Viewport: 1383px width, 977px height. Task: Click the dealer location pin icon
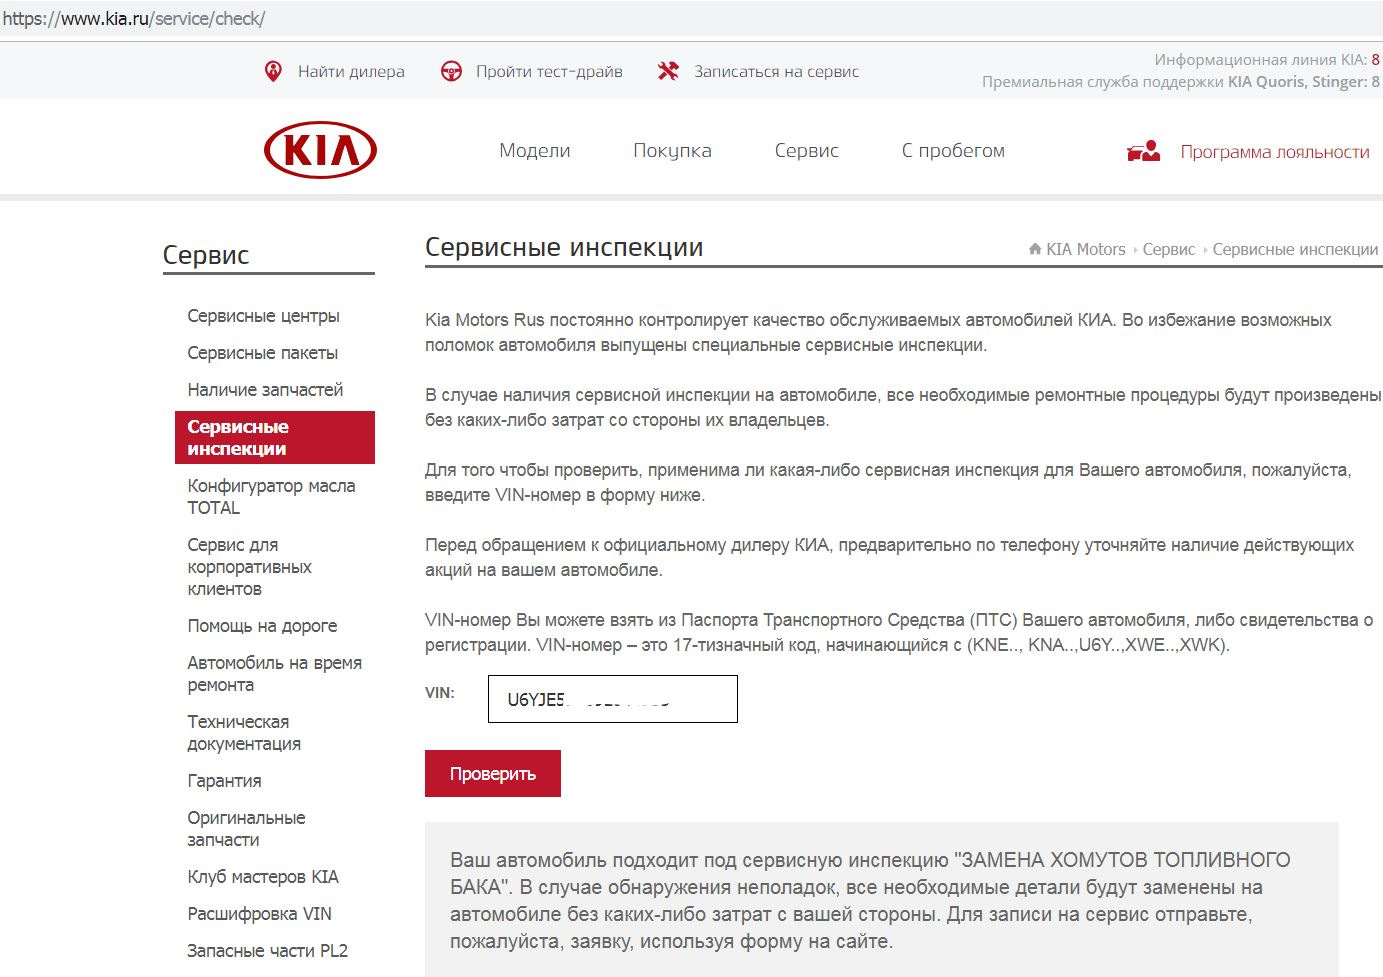click(x=273, y=71)
